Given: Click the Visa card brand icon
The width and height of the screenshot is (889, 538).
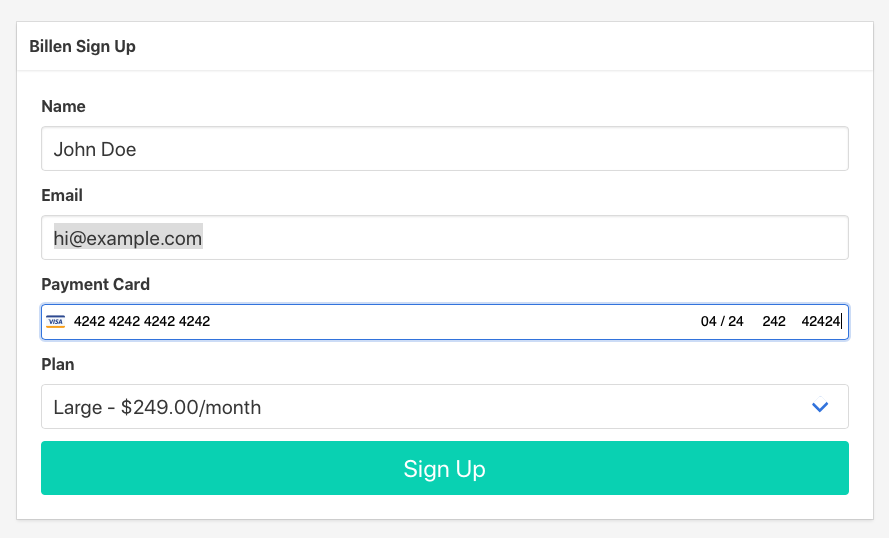Looking at the screenshot, I should point(55,322).
